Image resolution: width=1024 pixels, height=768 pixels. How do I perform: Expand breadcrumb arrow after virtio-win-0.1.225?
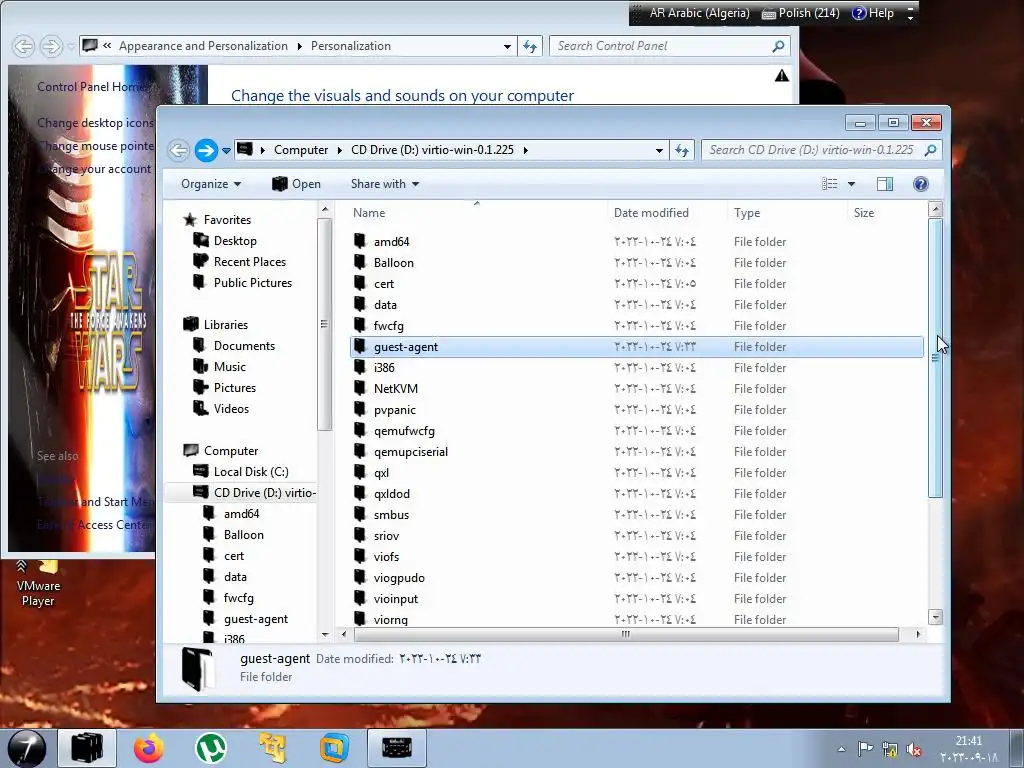(525, 150)
